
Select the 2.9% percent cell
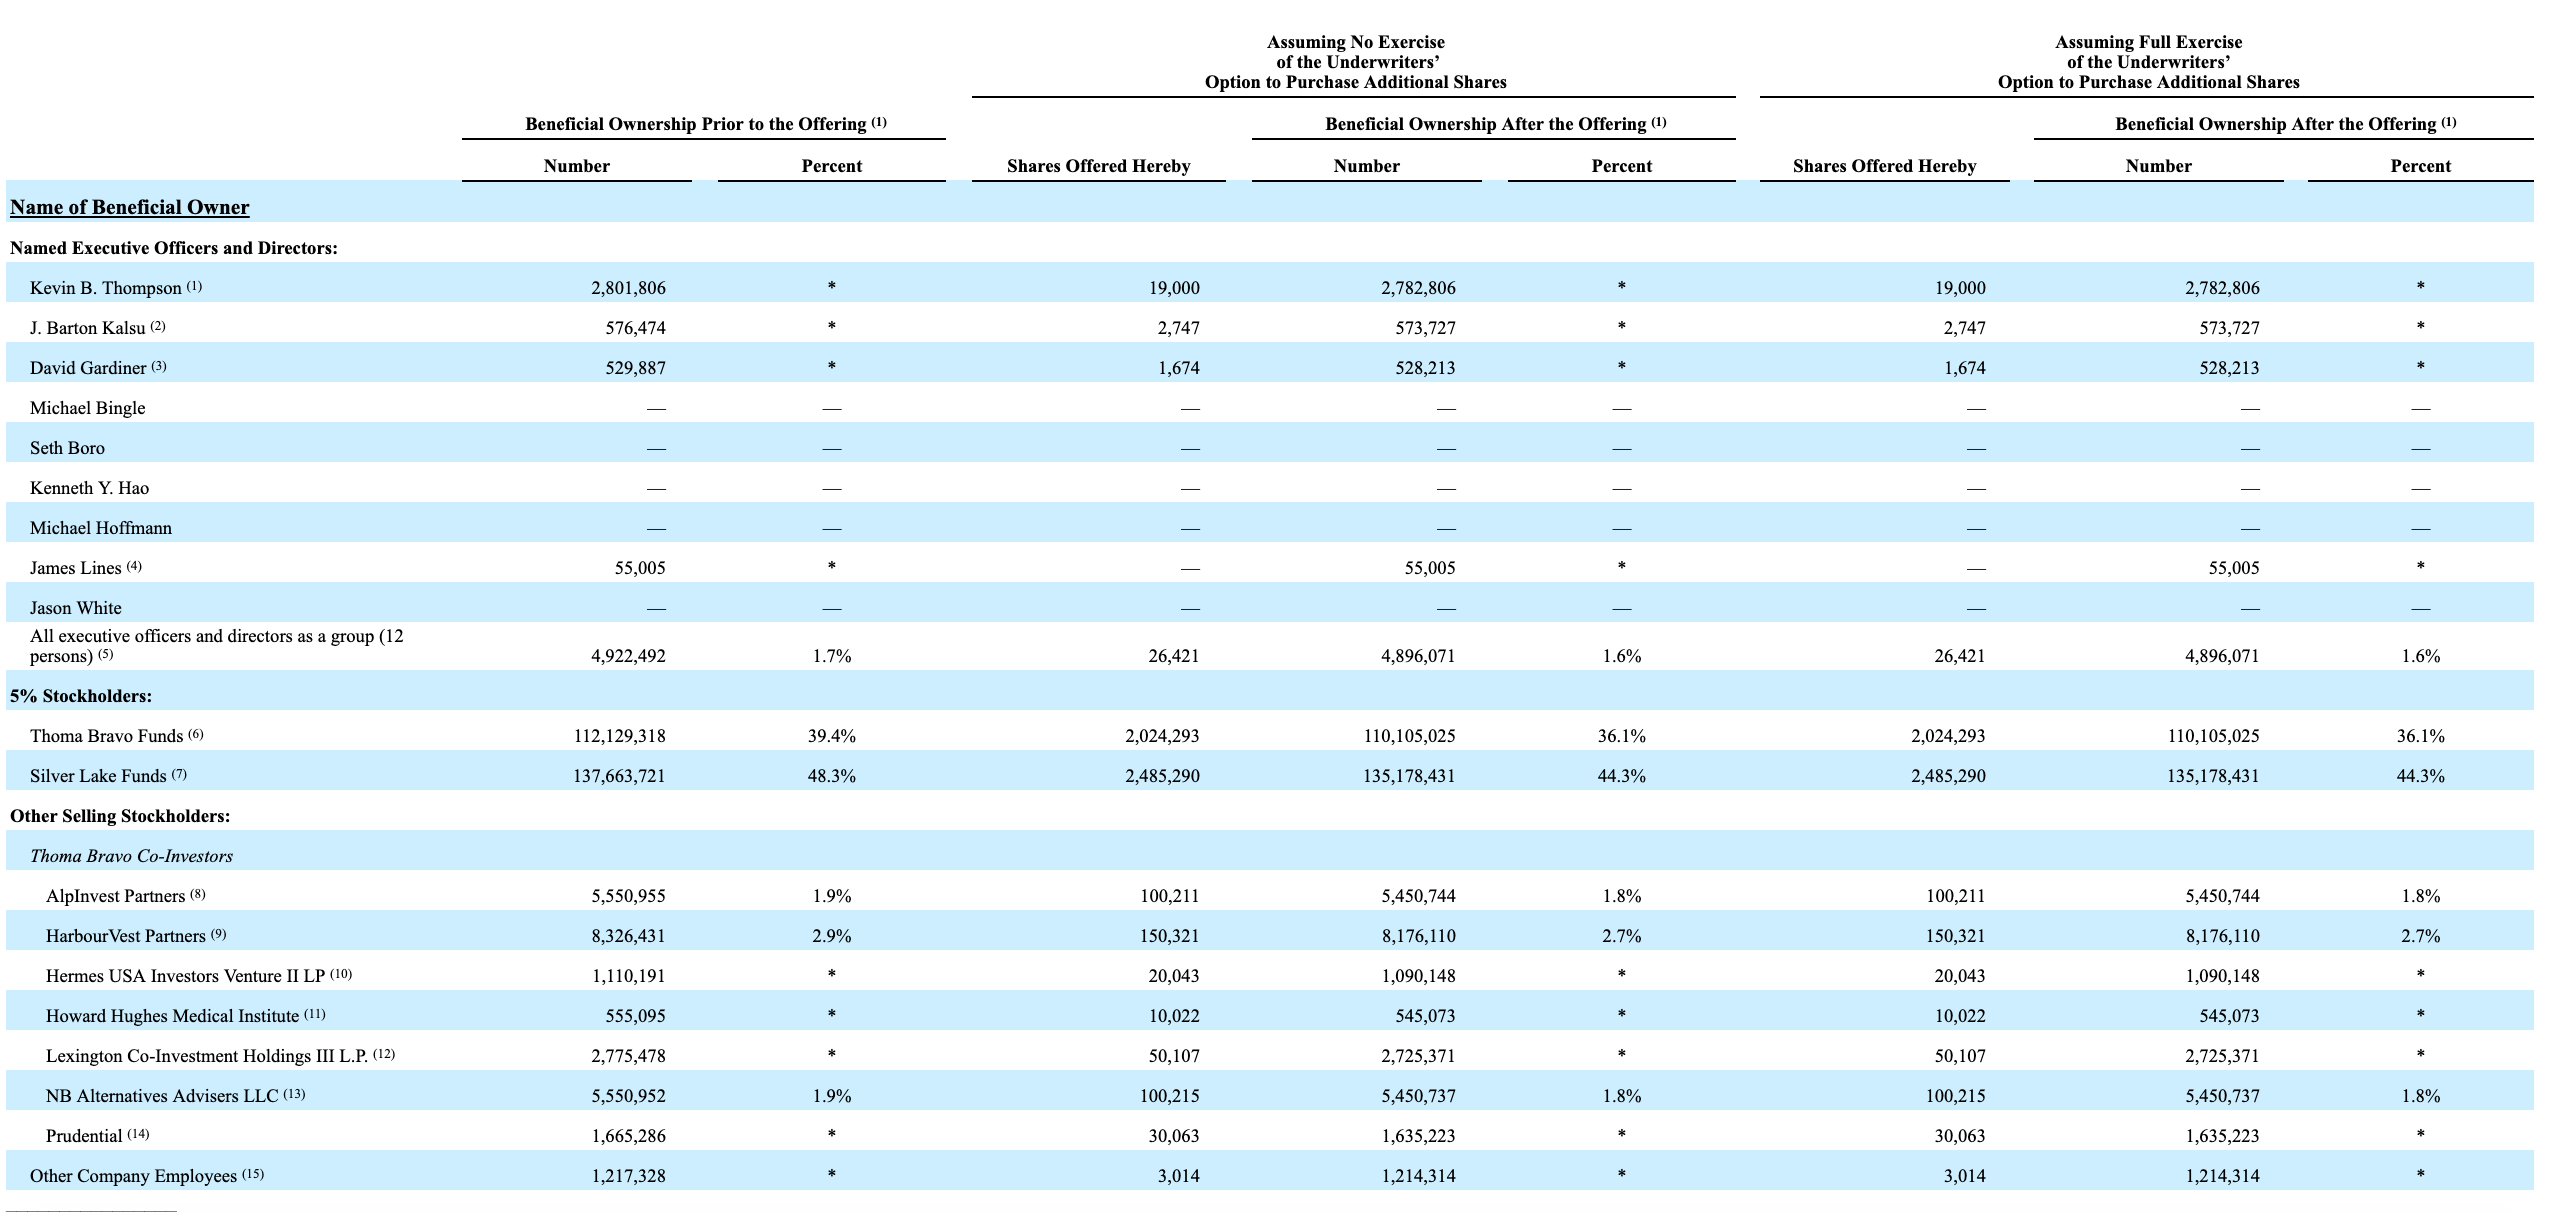(832, 936)
